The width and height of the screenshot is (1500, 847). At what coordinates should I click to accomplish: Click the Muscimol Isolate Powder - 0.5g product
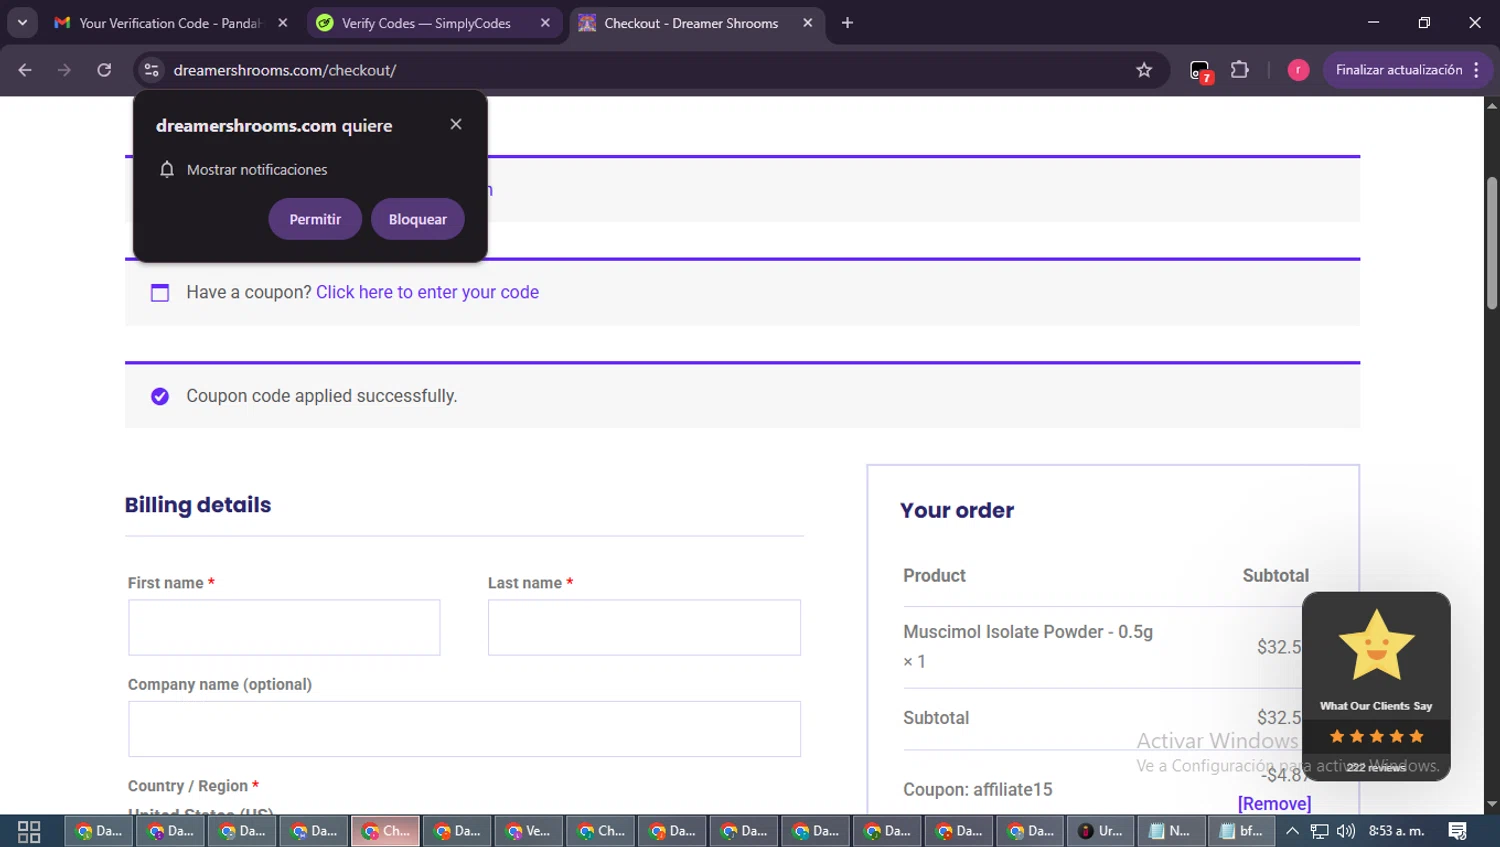1028,632
